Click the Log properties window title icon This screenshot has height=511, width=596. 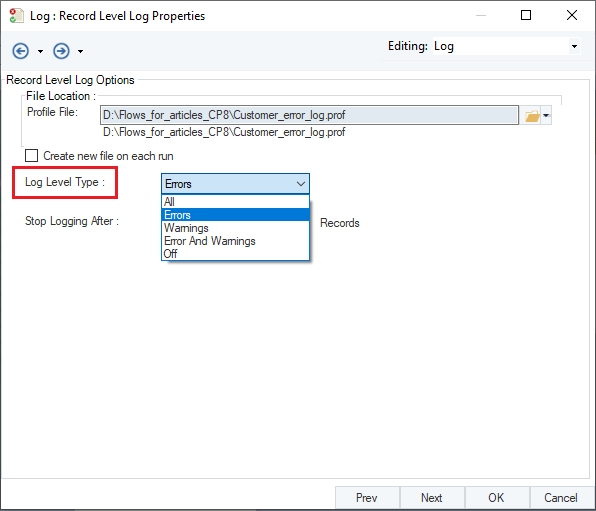click(x=16, y=16)
